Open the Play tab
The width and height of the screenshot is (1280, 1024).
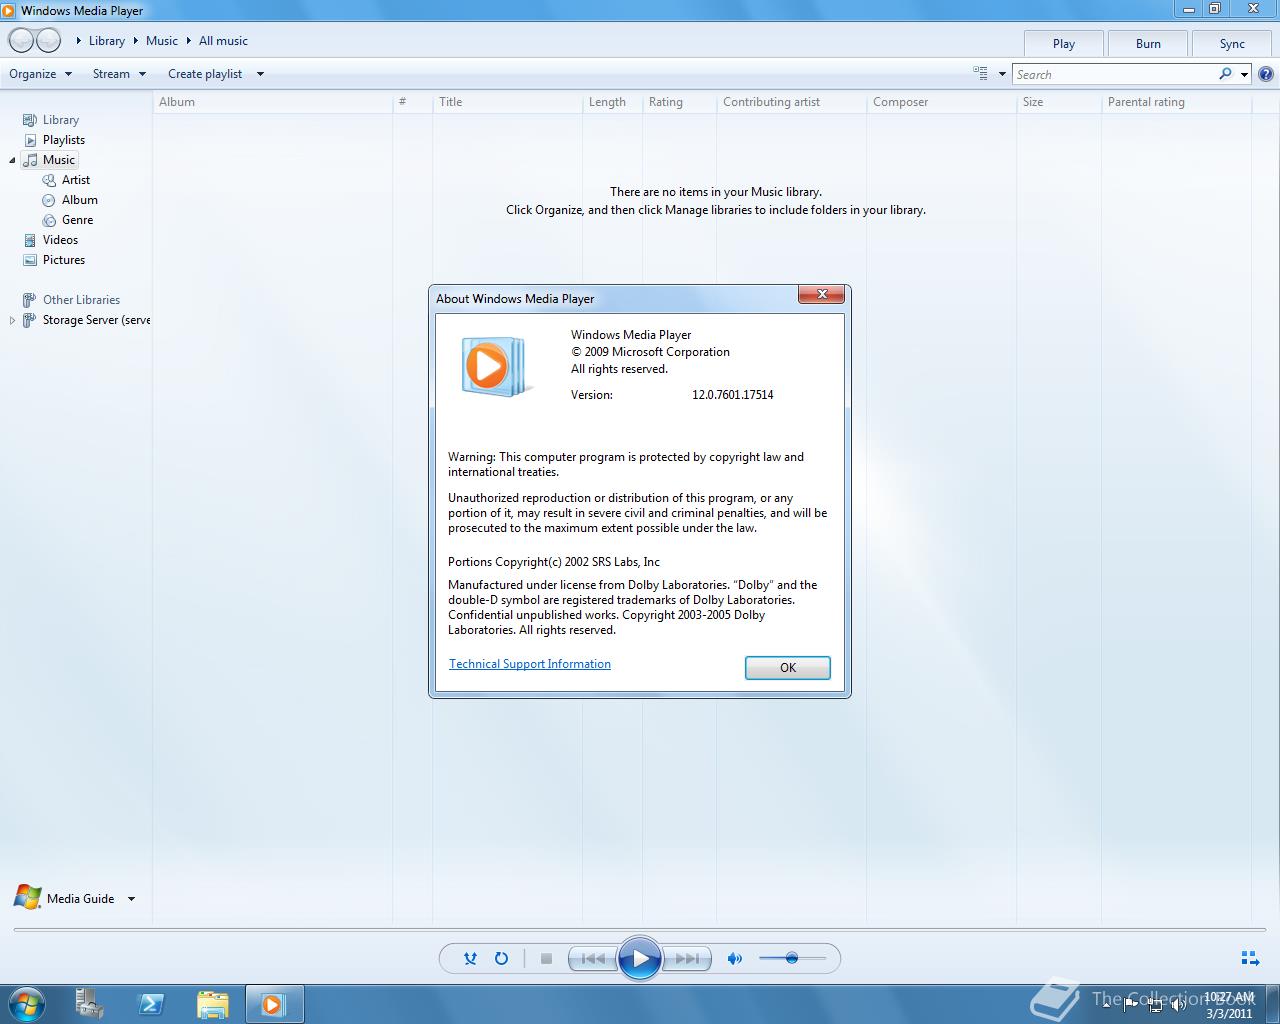(x=1064, y=43)
